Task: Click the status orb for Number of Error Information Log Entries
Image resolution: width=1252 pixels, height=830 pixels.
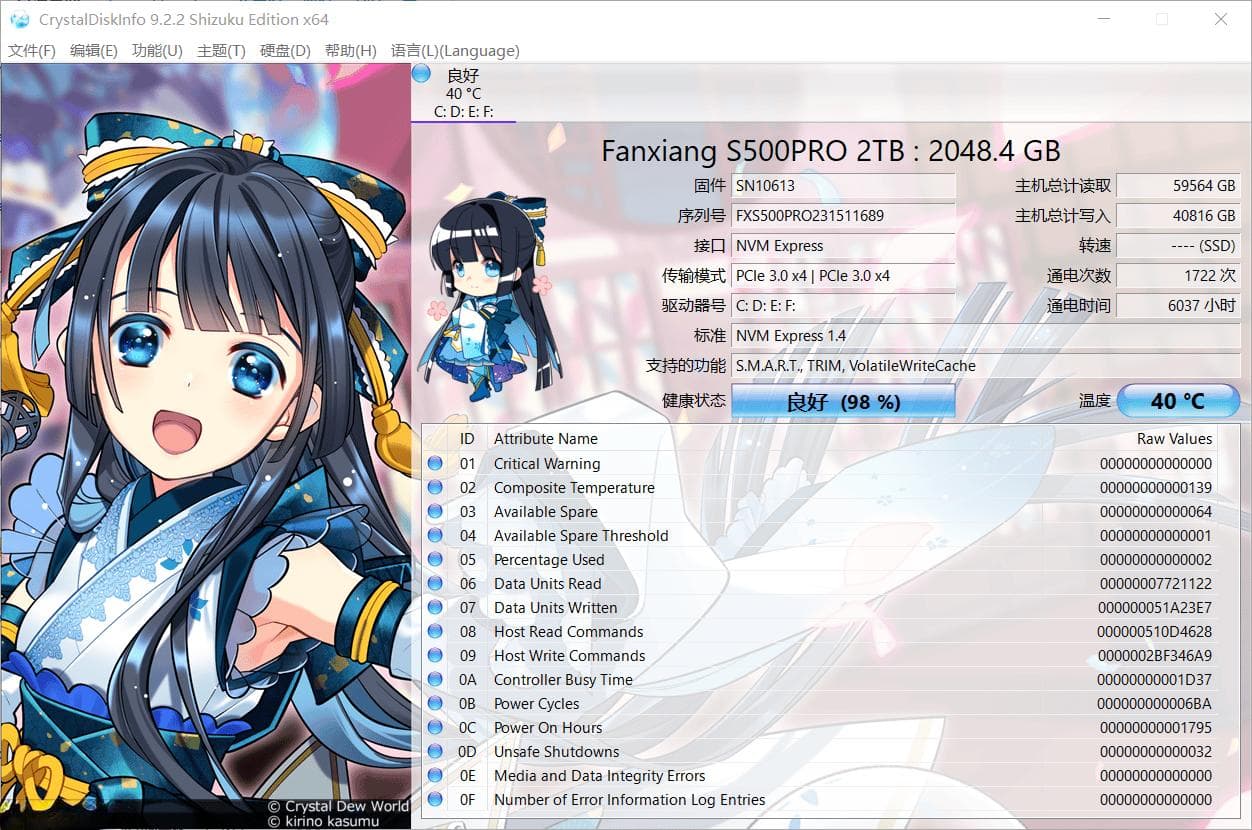Action: tap(435, 799)
